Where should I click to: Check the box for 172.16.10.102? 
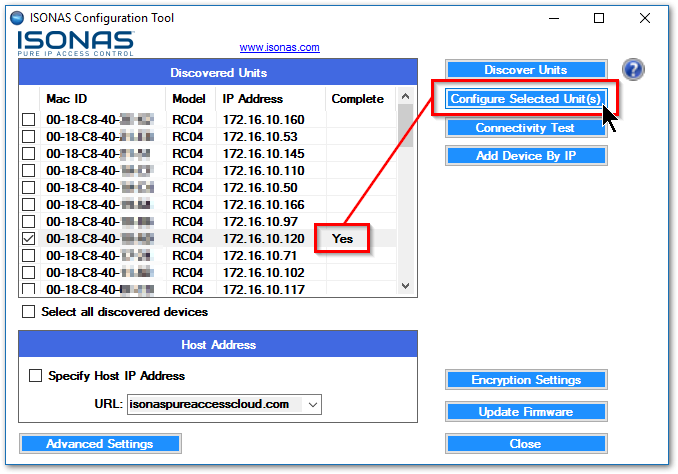coord(29,272)
